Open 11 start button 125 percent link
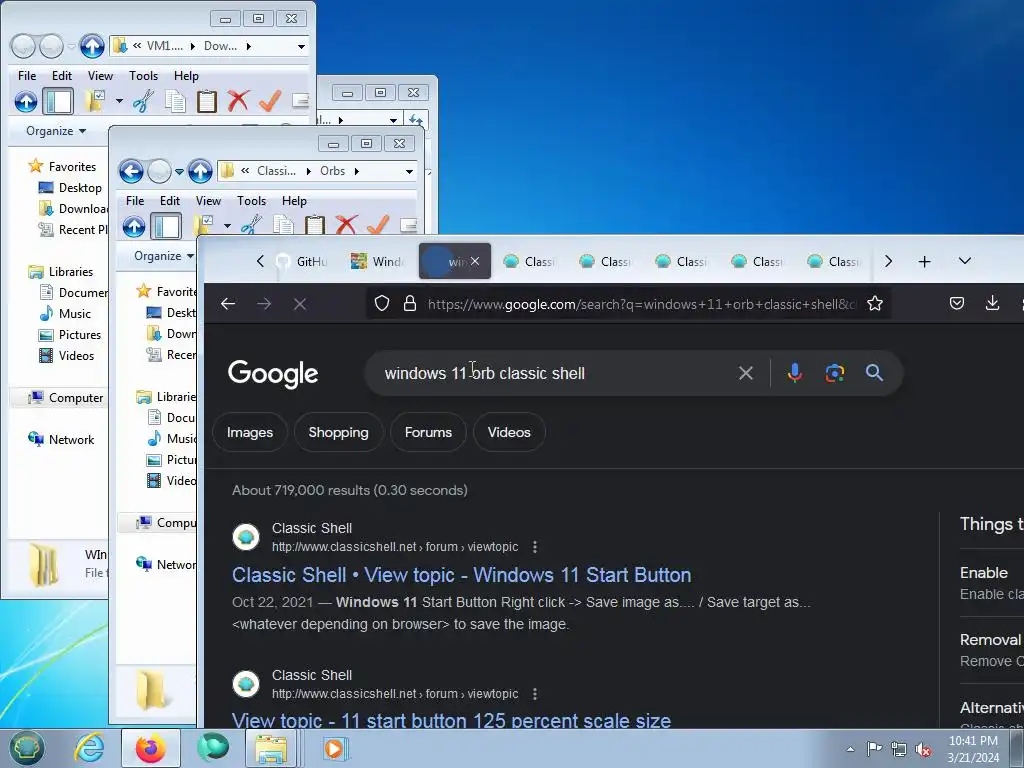1024x768 pixels. coord(451,720)
